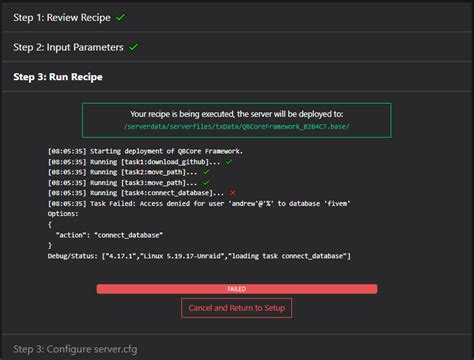
Task: Click the deployment path /serverdata/serverfiles/txData text
Action: tap(237, 127)
